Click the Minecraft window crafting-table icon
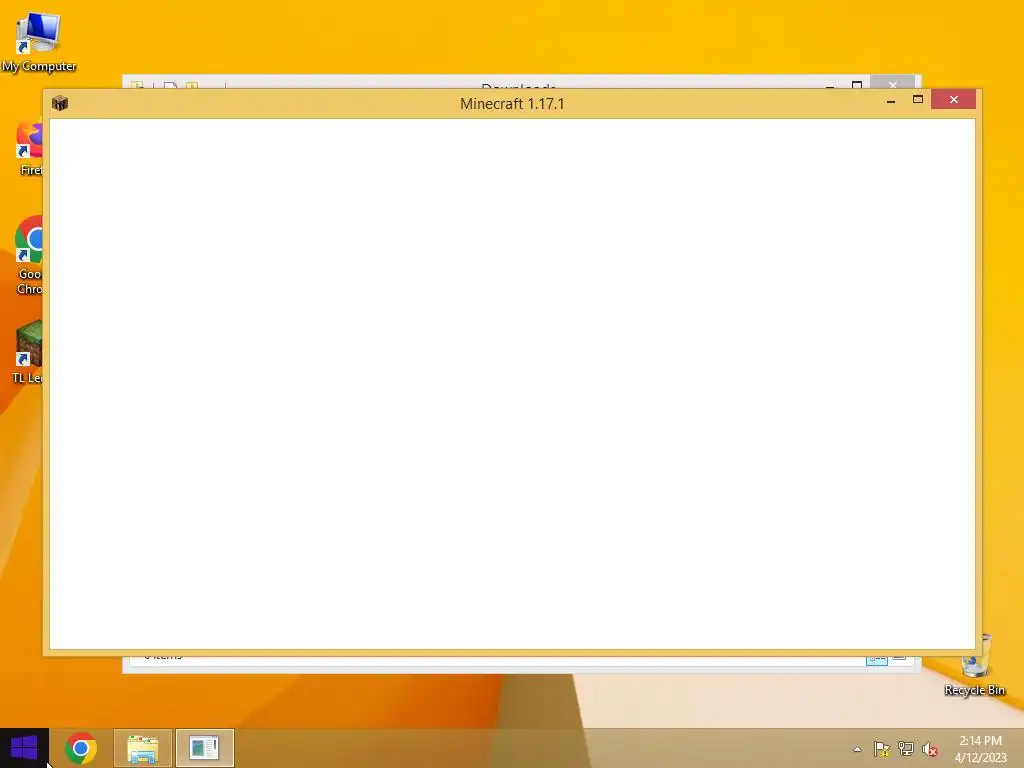The width and height of the screenshot is (1024, 768). click(60, 103)
